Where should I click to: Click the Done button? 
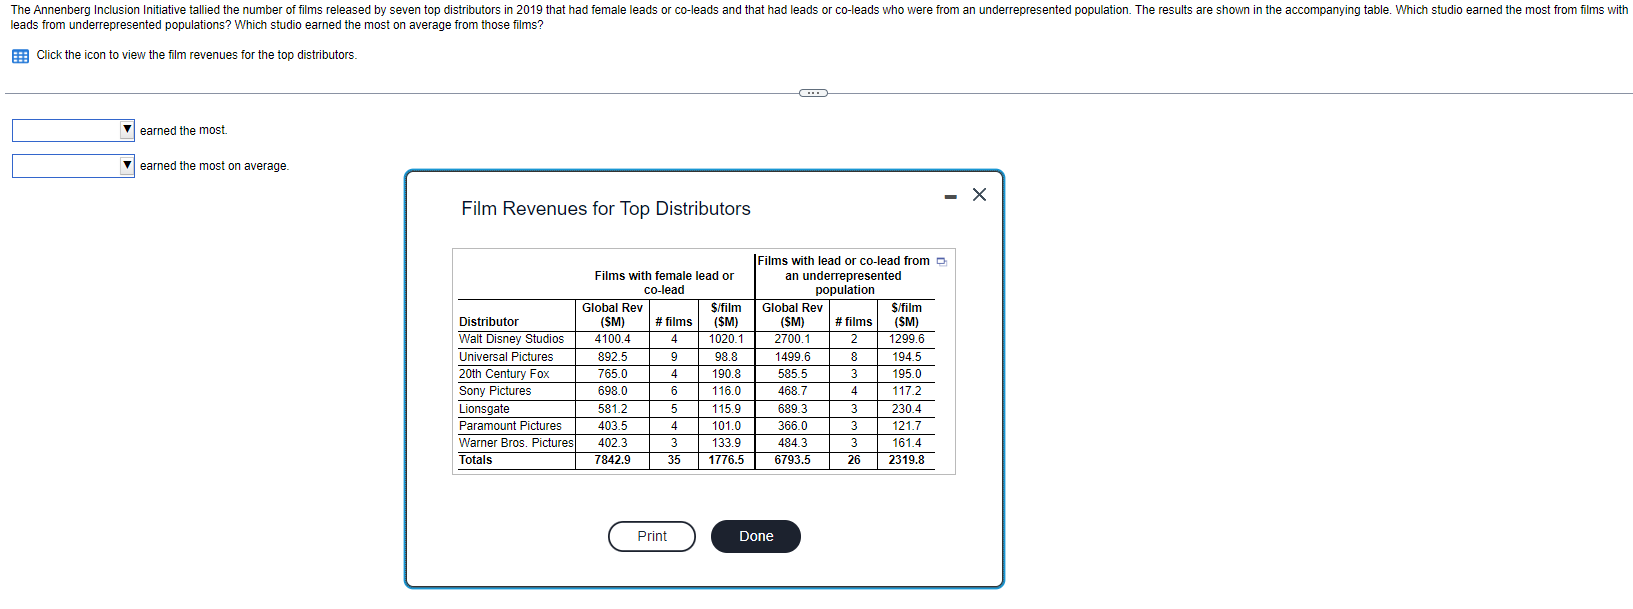click(756, 536)
